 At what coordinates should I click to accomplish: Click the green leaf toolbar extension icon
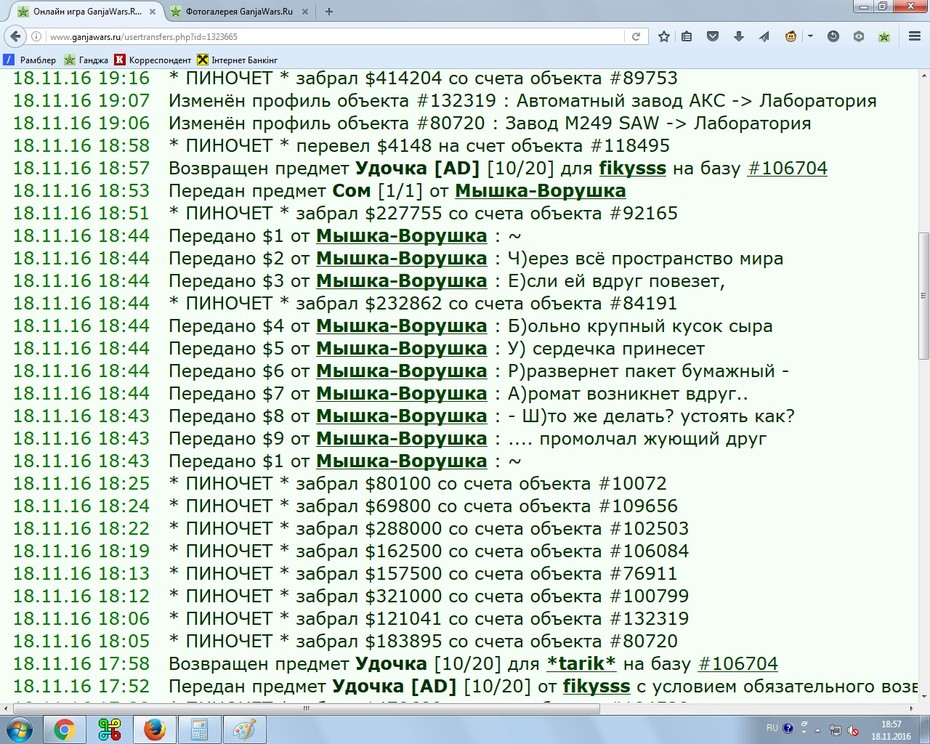(884, 37)
